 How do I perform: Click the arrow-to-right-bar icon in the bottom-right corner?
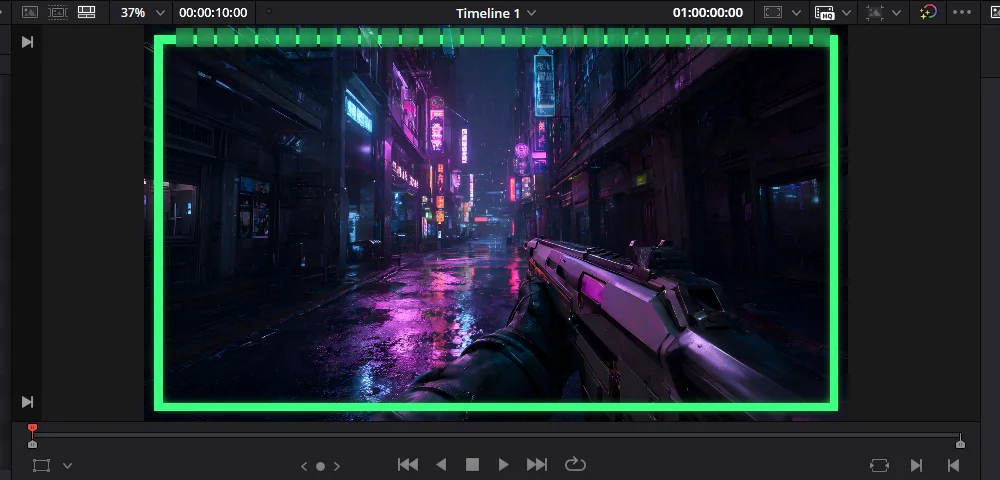pyautogui.click(x=916, y=465)
